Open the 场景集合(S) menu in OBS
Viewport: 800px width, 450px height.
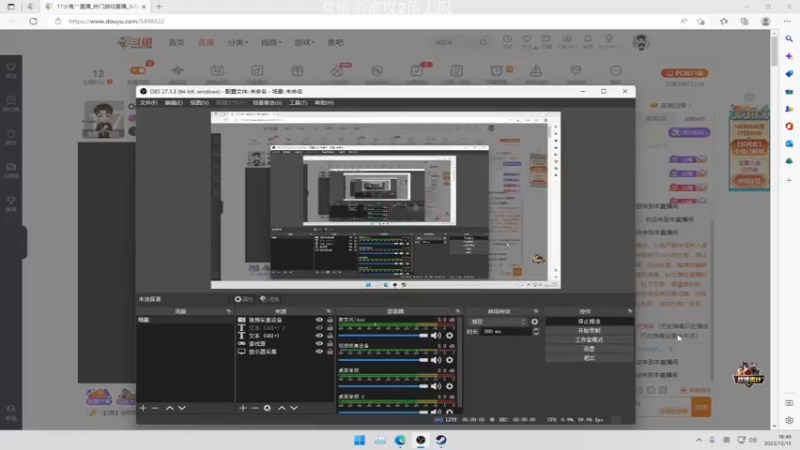tap(267, 103)
